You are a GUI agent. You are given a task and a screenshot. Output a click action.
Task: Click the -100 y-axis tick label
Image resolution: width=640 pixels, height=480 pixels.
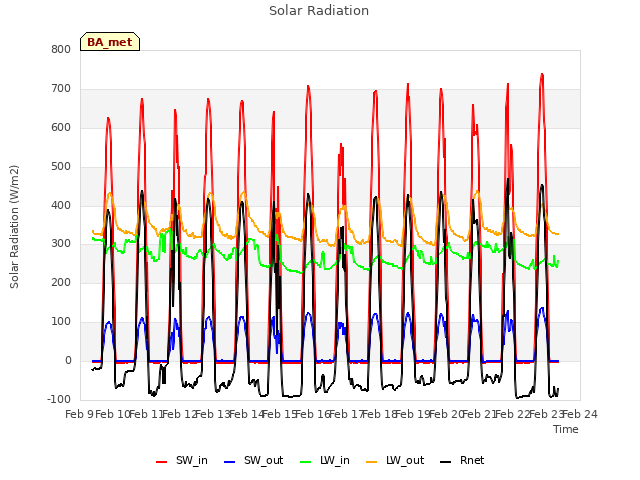[x=59, y=399]
